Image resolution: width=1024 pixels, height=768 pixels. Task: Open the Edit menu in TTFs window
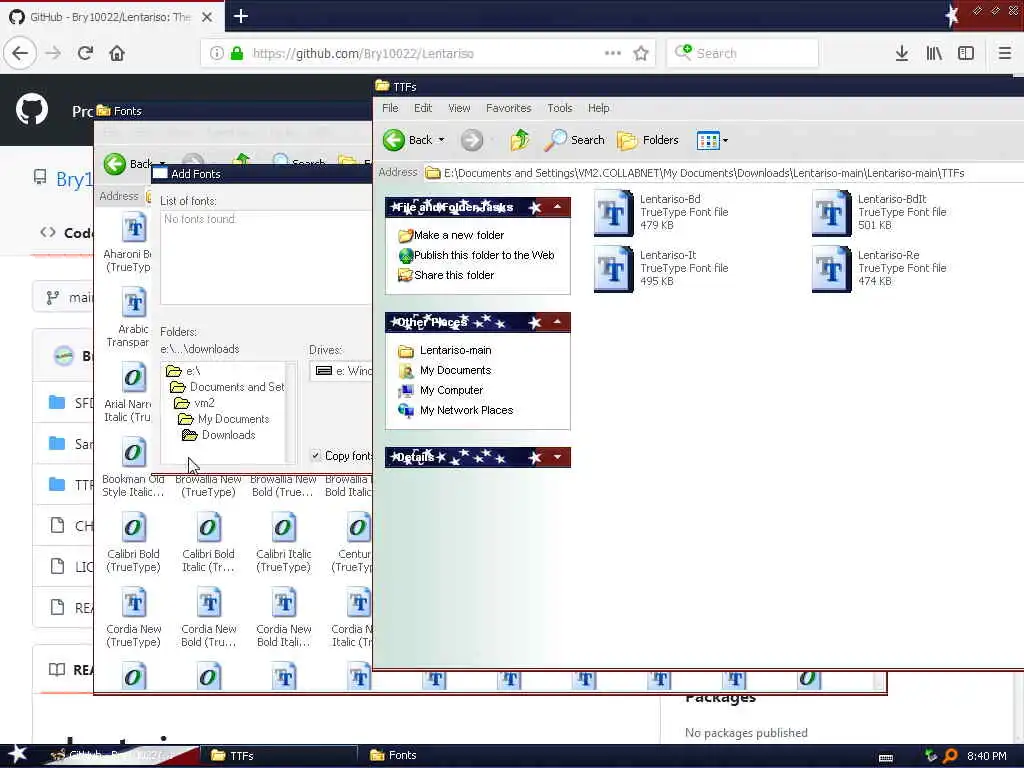click(x=423, y=108)
